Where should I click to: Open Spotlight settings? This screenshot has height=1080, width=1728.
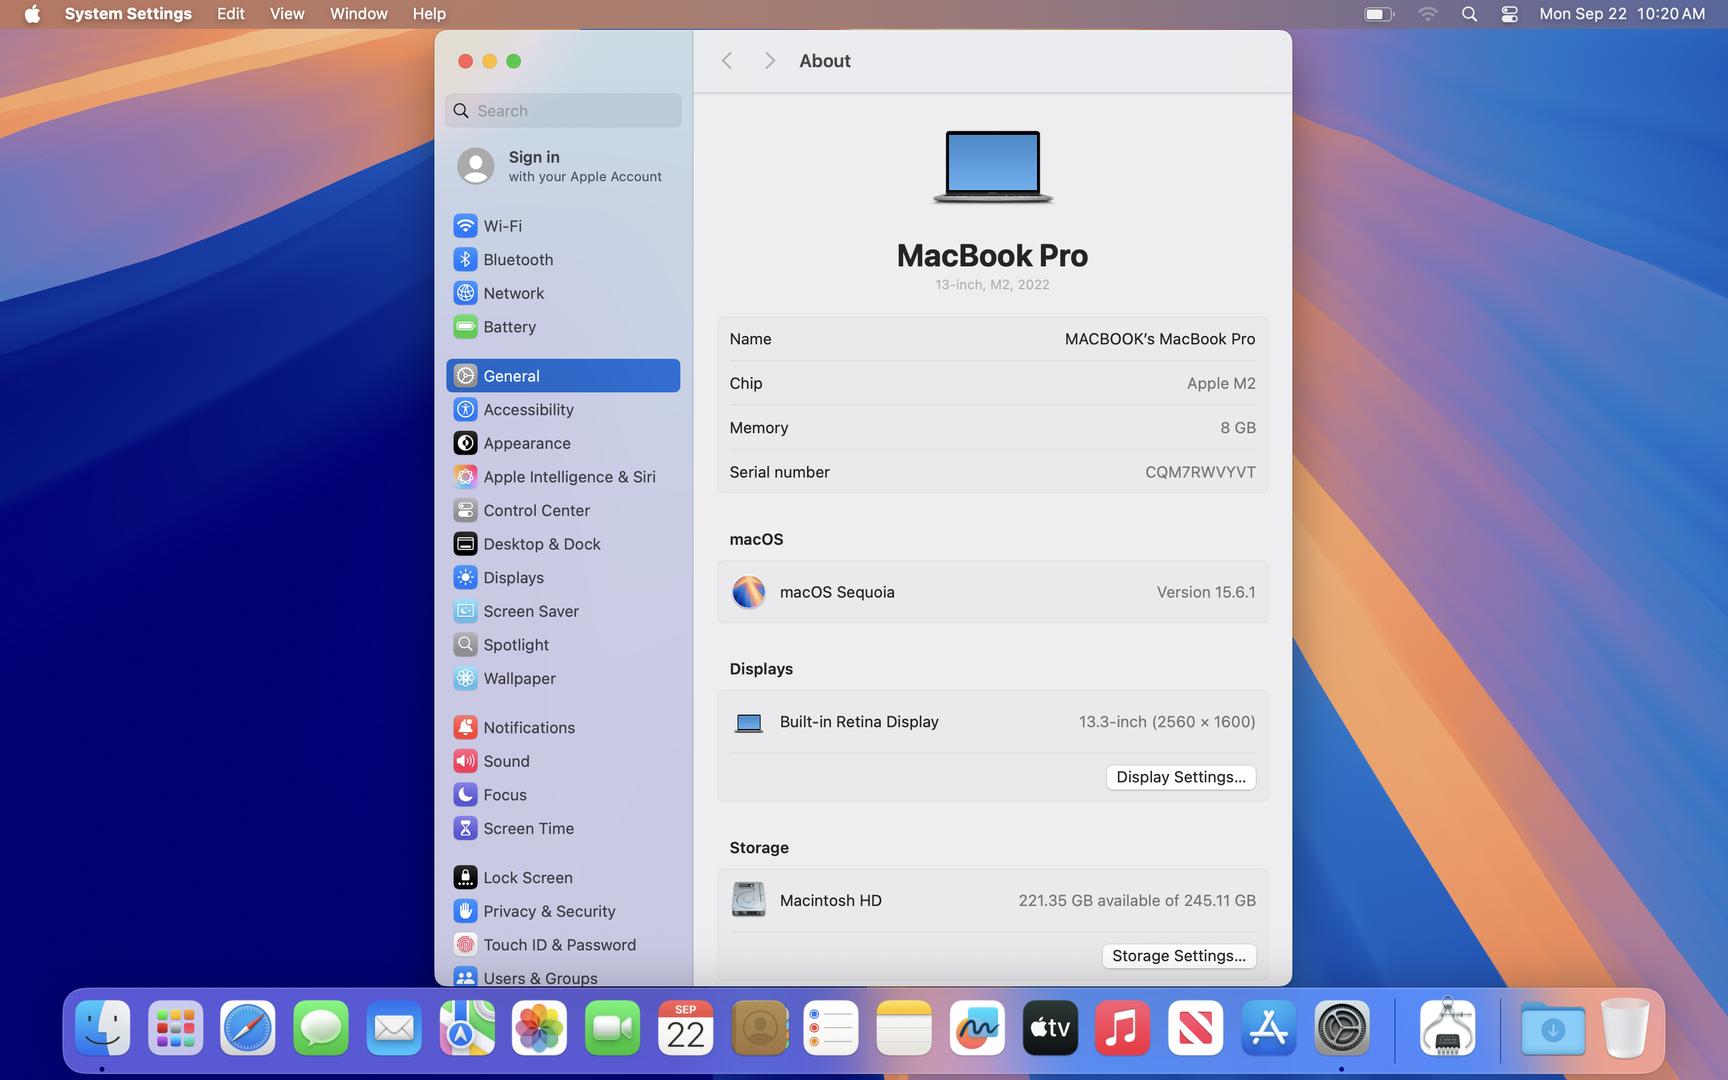[563, 645]
